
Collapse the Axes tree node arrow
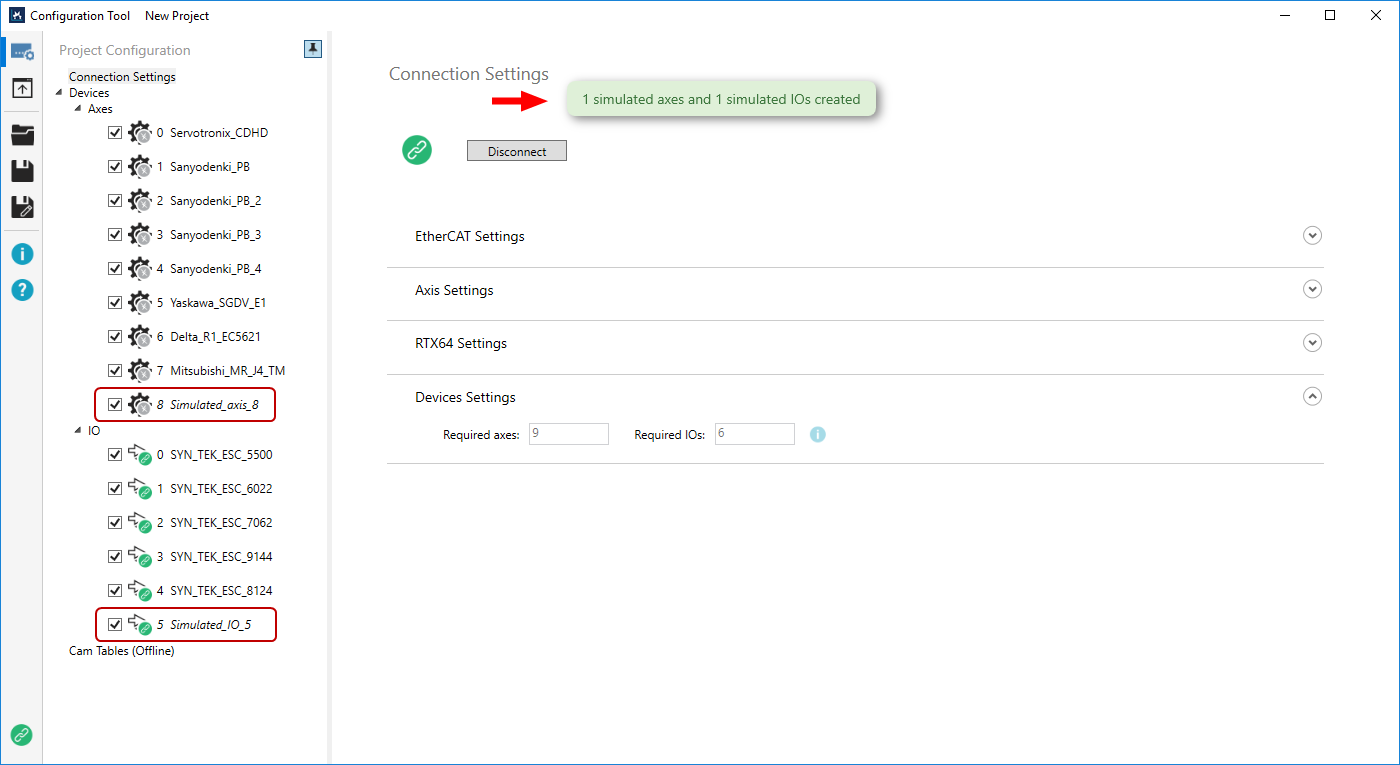[x=78, y=108]
